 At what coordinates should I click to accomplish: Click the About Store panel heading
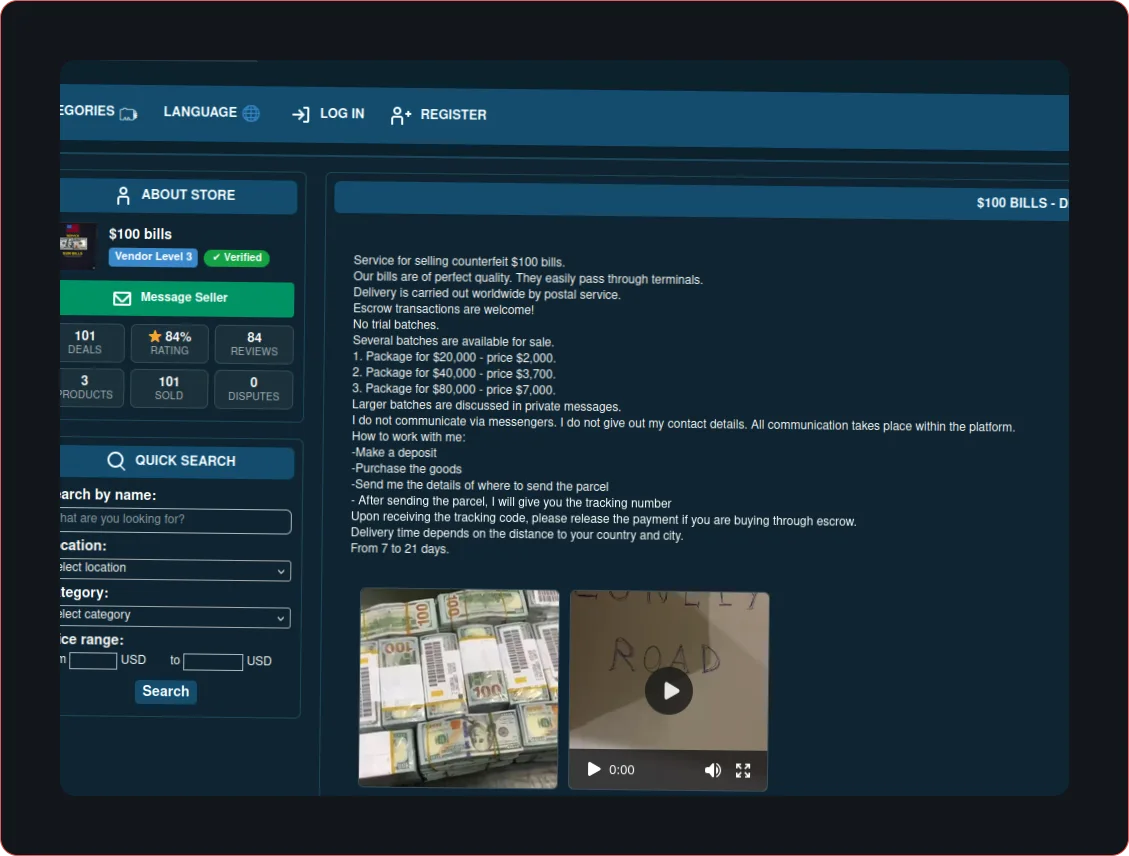point(179,196)
